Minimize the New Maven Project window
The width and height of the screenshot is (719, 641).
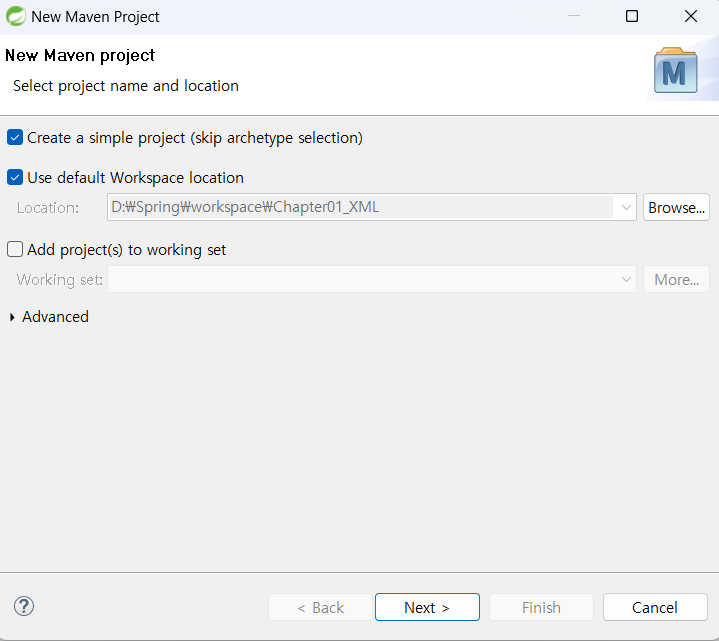[x=574, y=17]
